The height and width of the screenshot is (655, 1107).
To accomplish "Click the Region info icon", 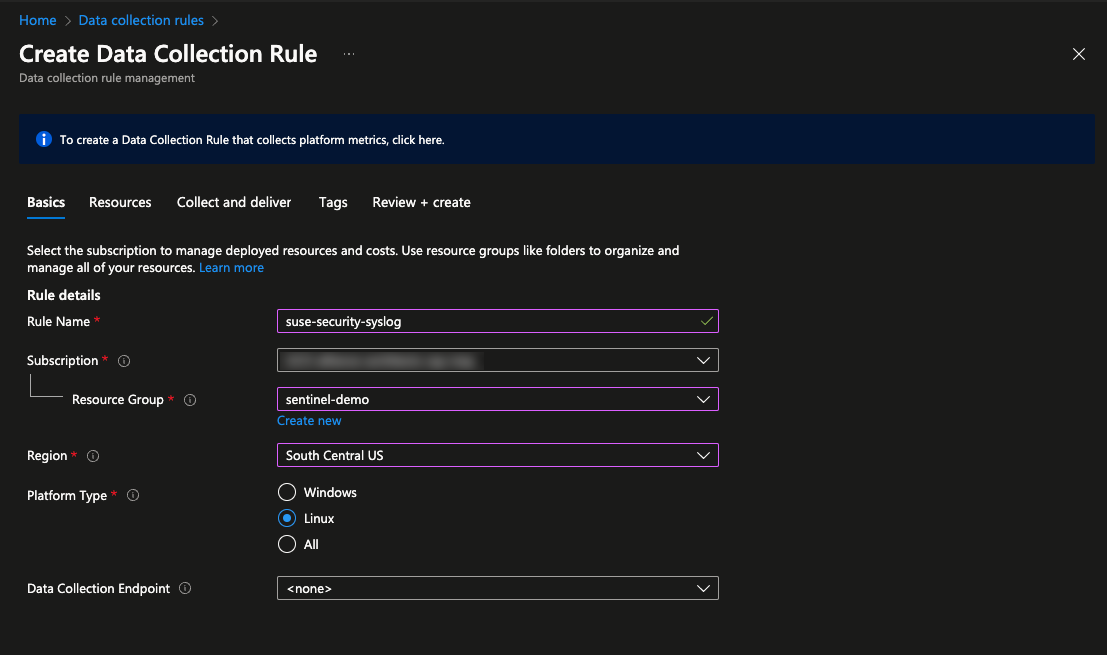I will point(92,455).
